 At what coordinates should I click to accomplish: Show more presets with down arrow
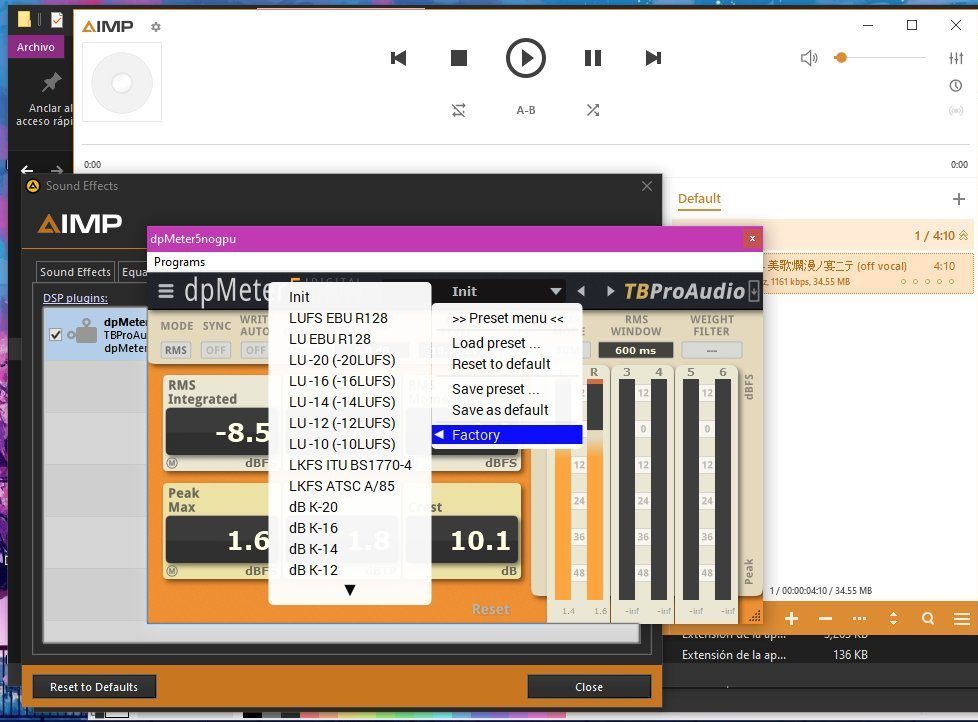tap(350, 590)
